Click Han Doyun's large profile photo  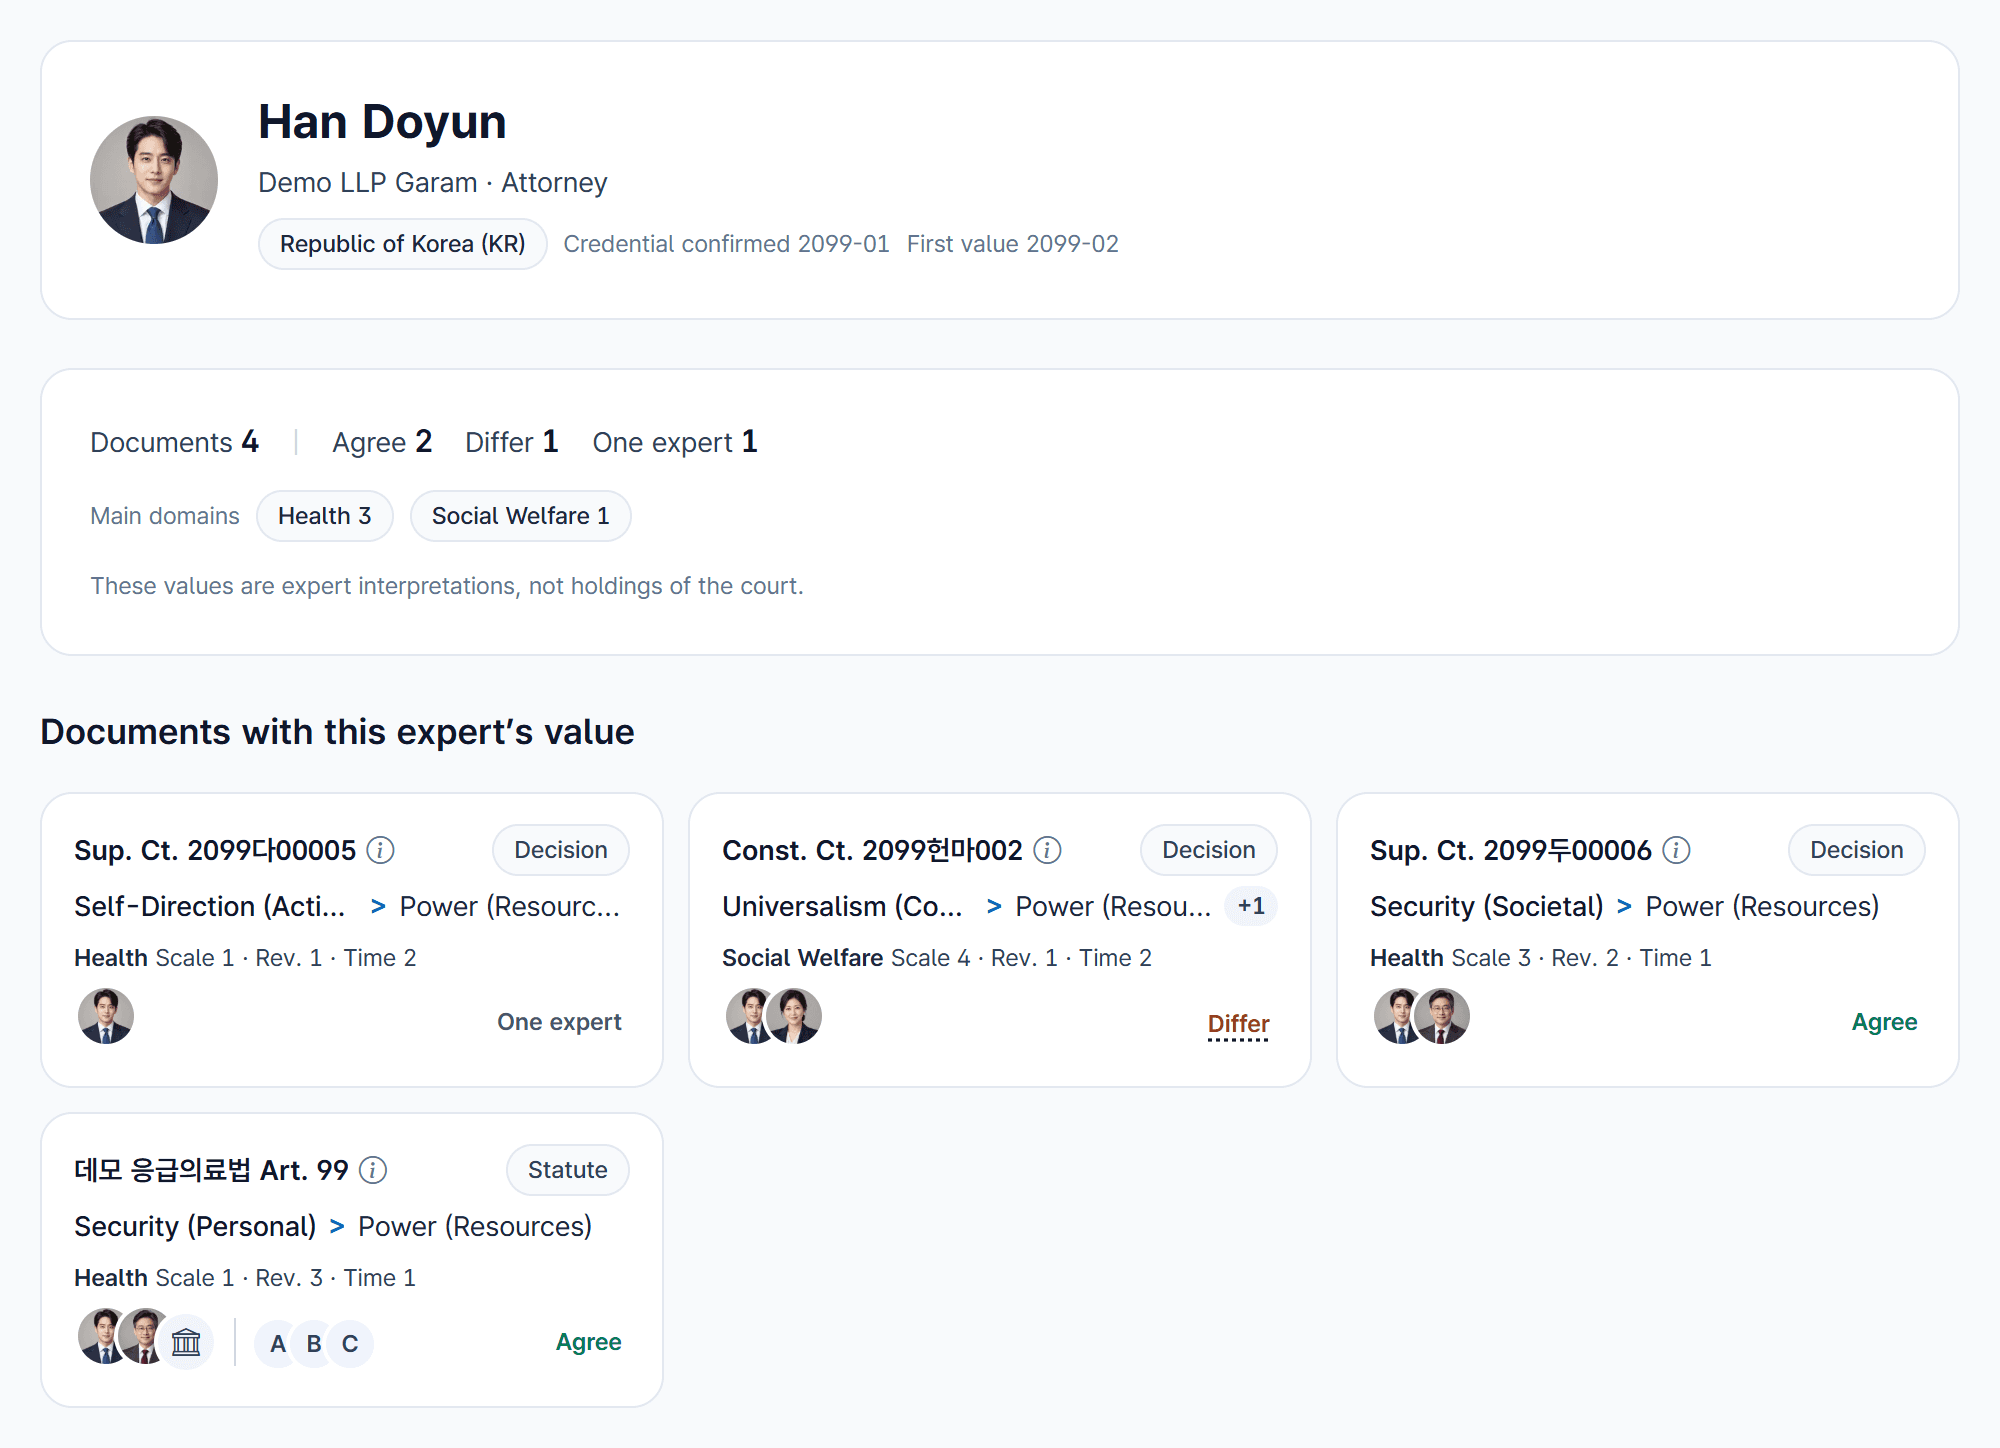click(x=154, y=180)
